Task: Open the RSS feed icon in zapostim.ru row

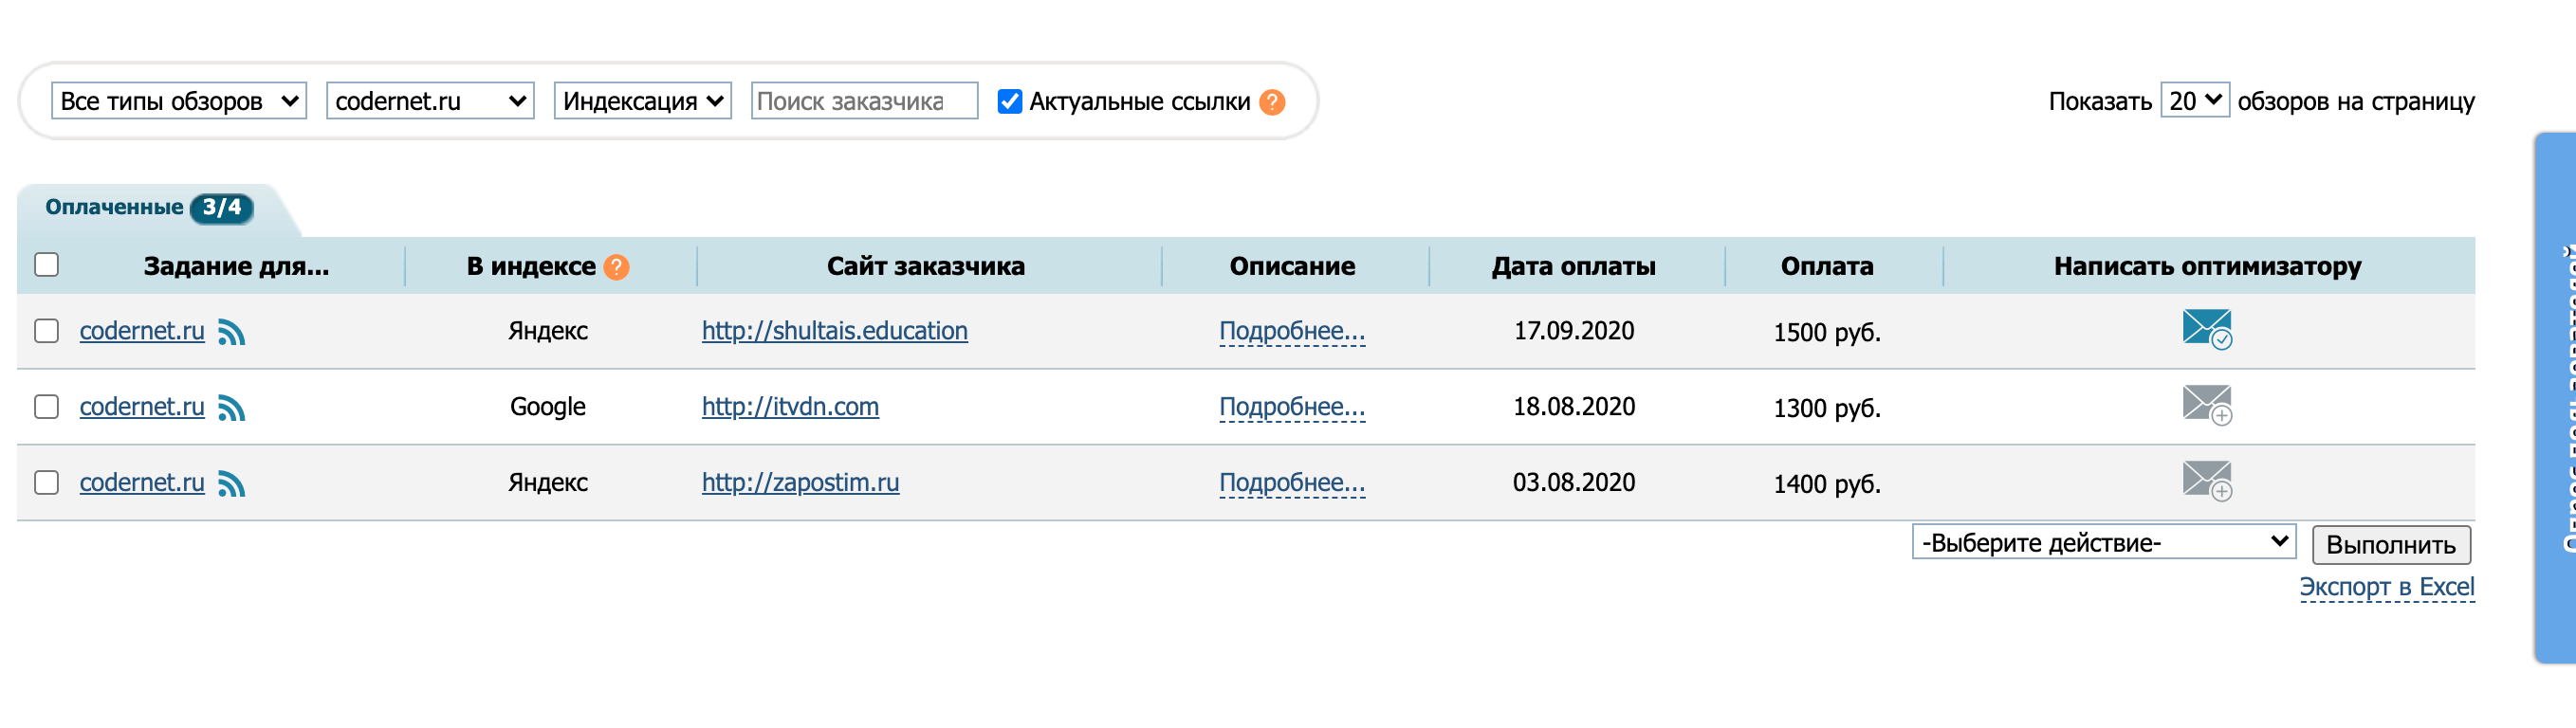Action: 231,484
